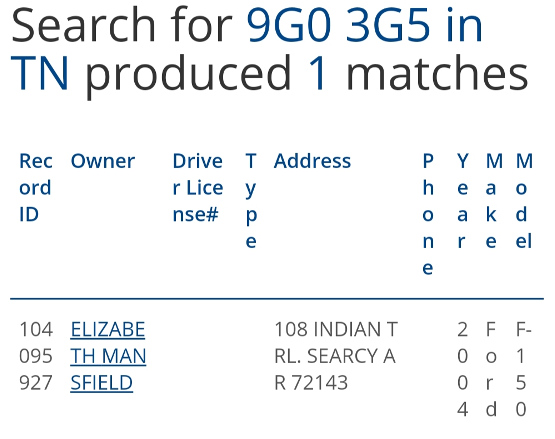Click the Driver License# column header
This screenshot has height=439, width=555.
coord(198,188)
